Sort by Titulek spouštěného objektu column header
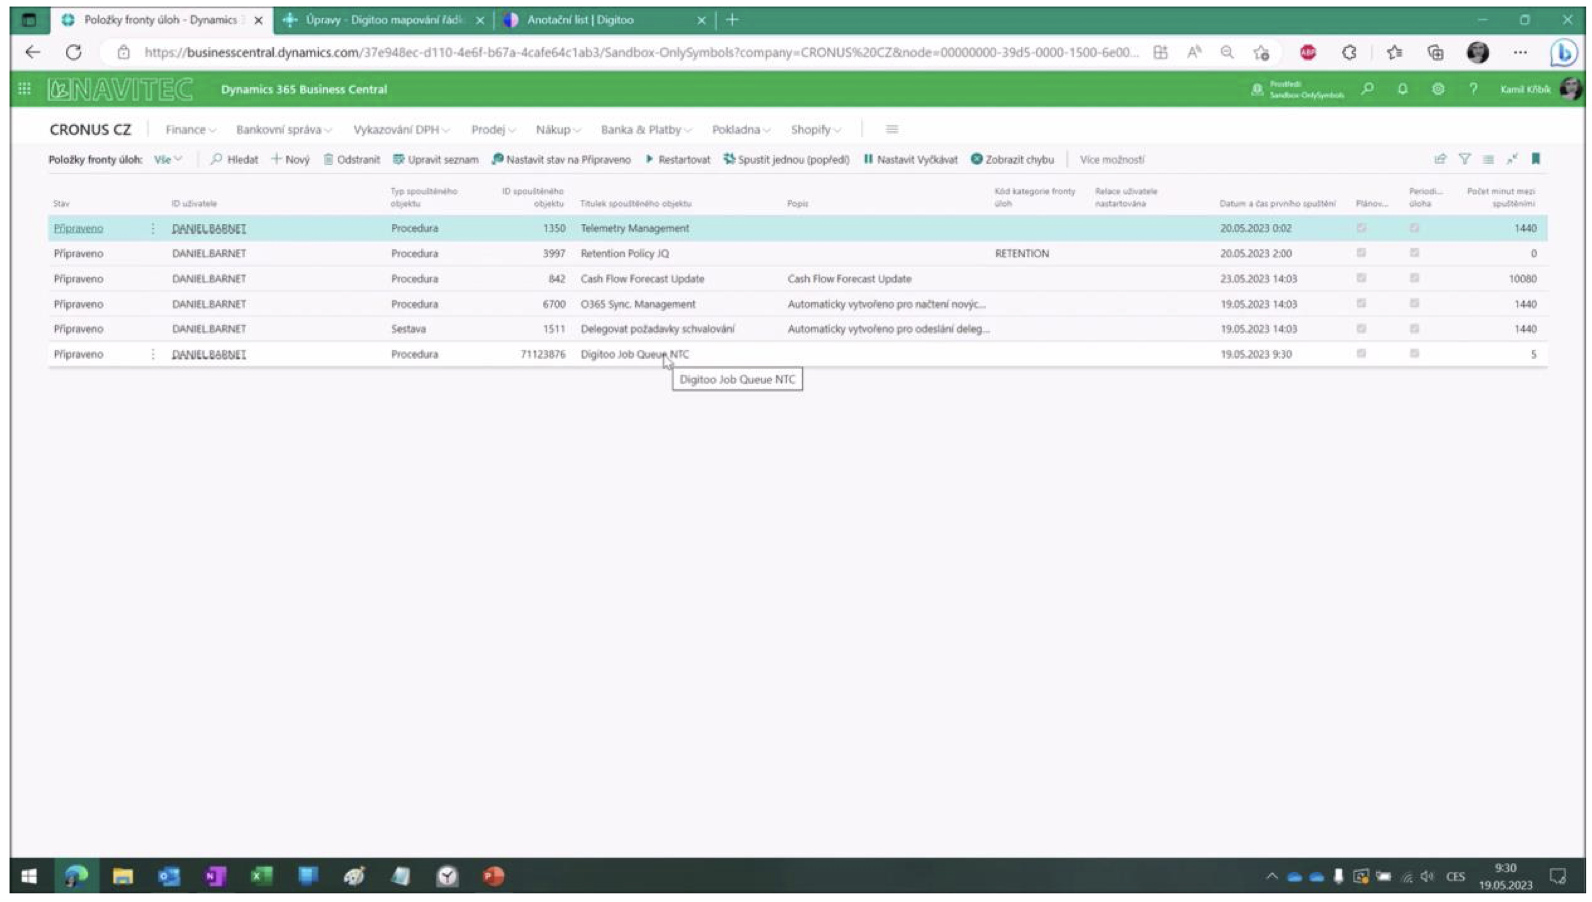 636,203
